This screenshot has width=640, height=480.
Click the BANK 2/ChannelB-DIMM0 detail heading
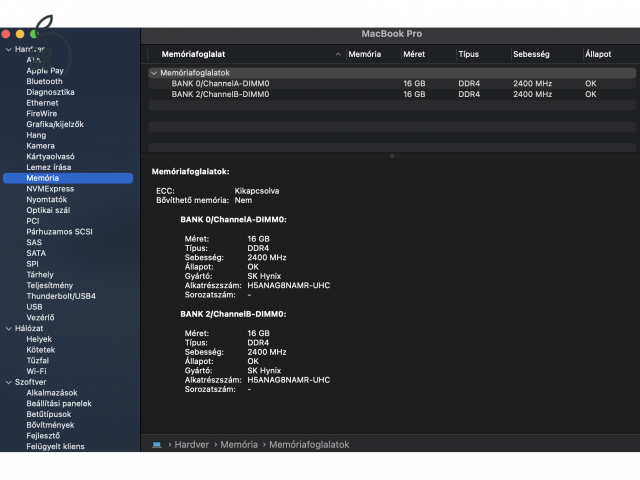(233, 314)
